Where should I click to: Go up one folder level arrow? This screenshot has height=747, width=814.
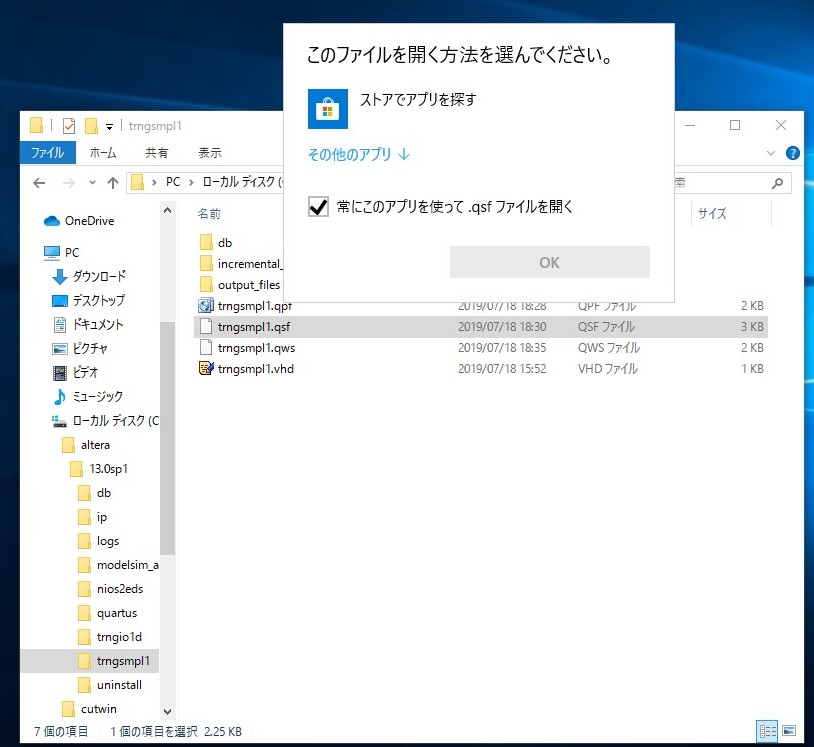[113, 183]
